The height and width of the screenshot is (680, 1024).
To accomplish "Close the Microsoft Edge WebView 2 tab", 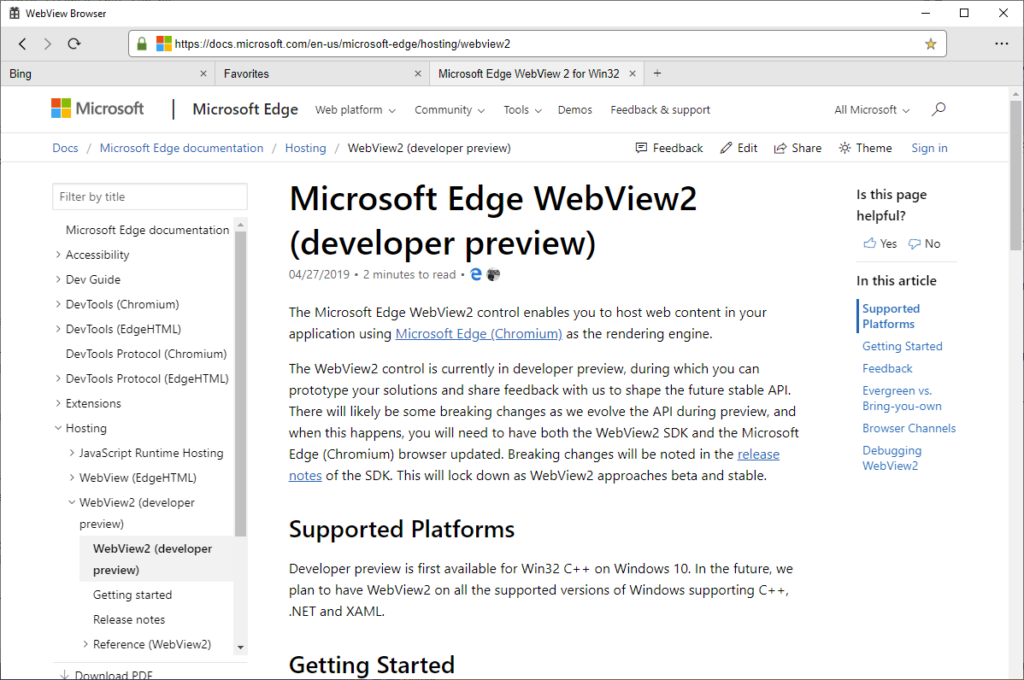I will coord(632,74).
